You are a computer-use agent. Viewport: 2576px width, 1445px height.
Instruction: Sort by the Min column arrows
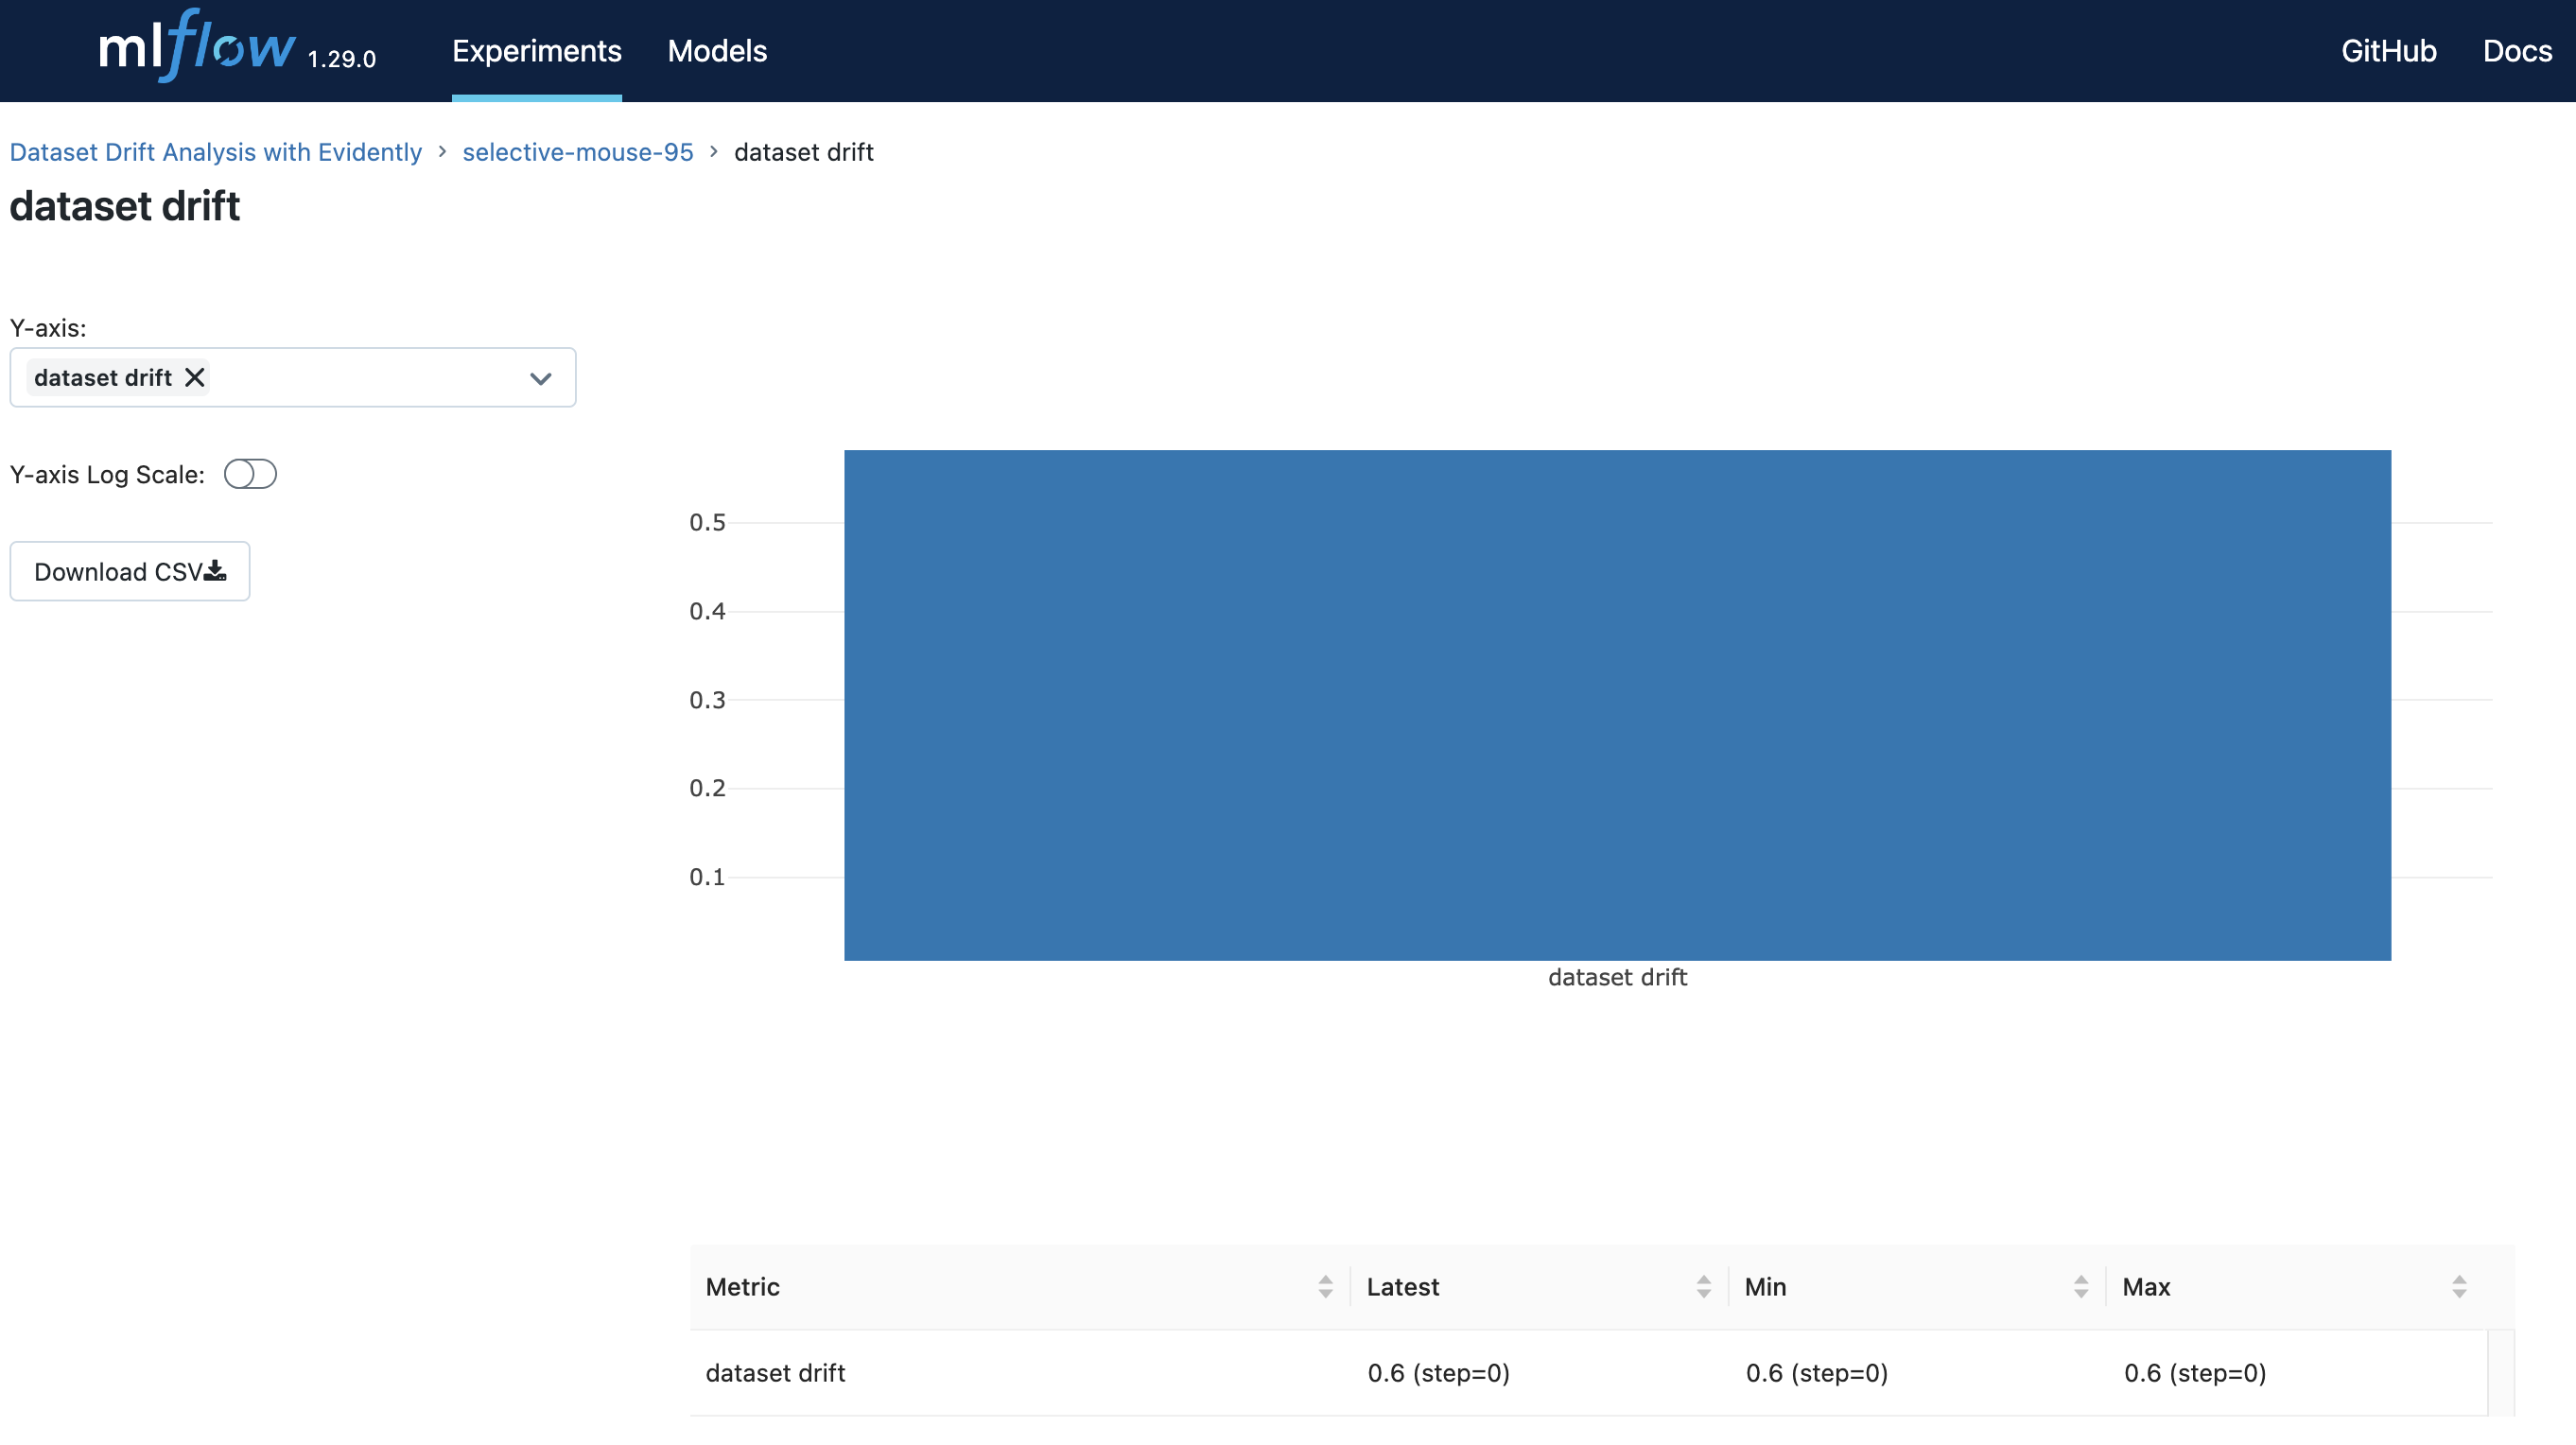(2081, 1287)
